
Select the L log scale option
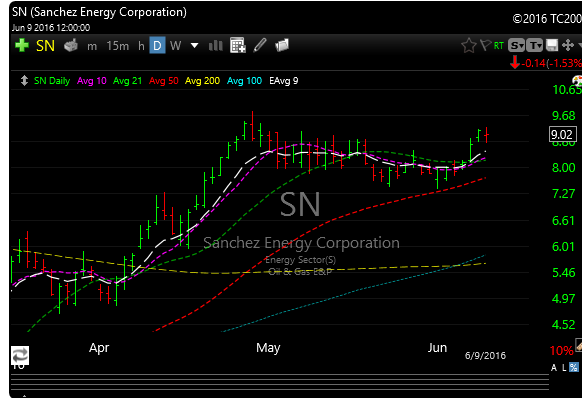pyautogui.click(x=564, y=368)
